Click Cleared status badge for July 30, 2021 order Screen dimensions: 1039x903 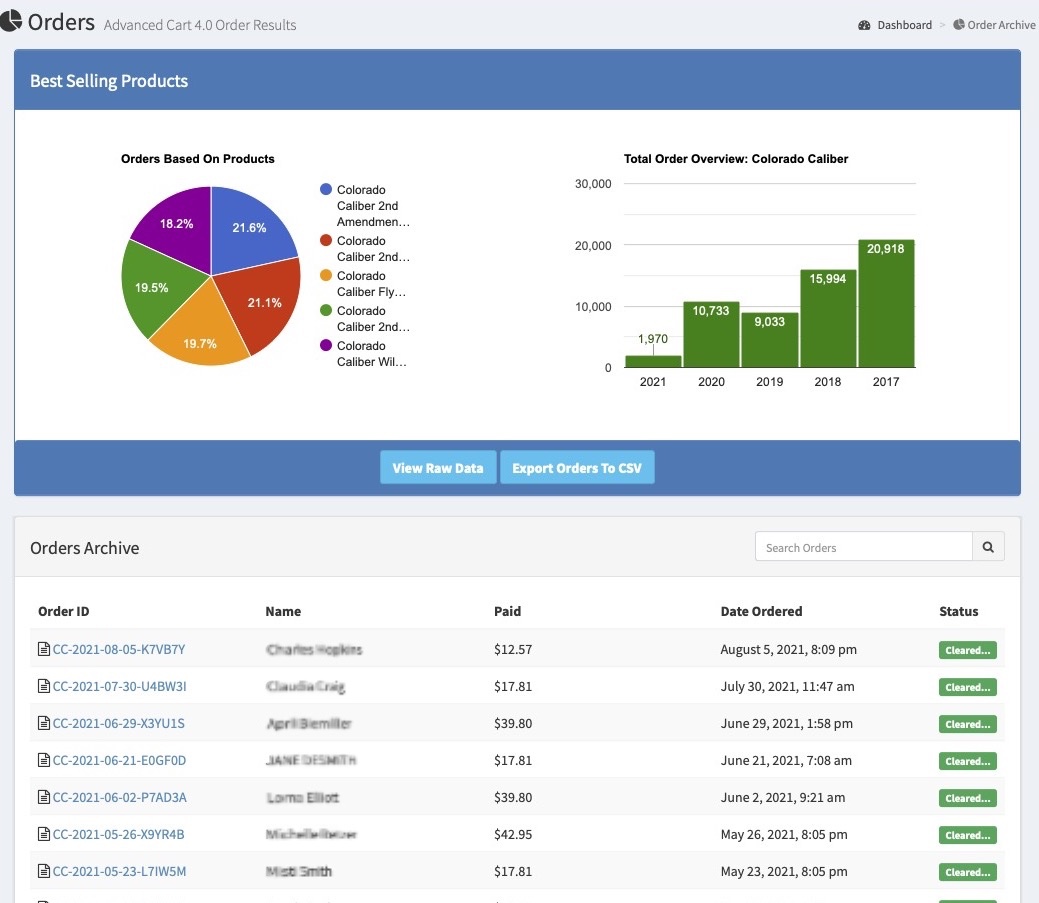point(967,687)
